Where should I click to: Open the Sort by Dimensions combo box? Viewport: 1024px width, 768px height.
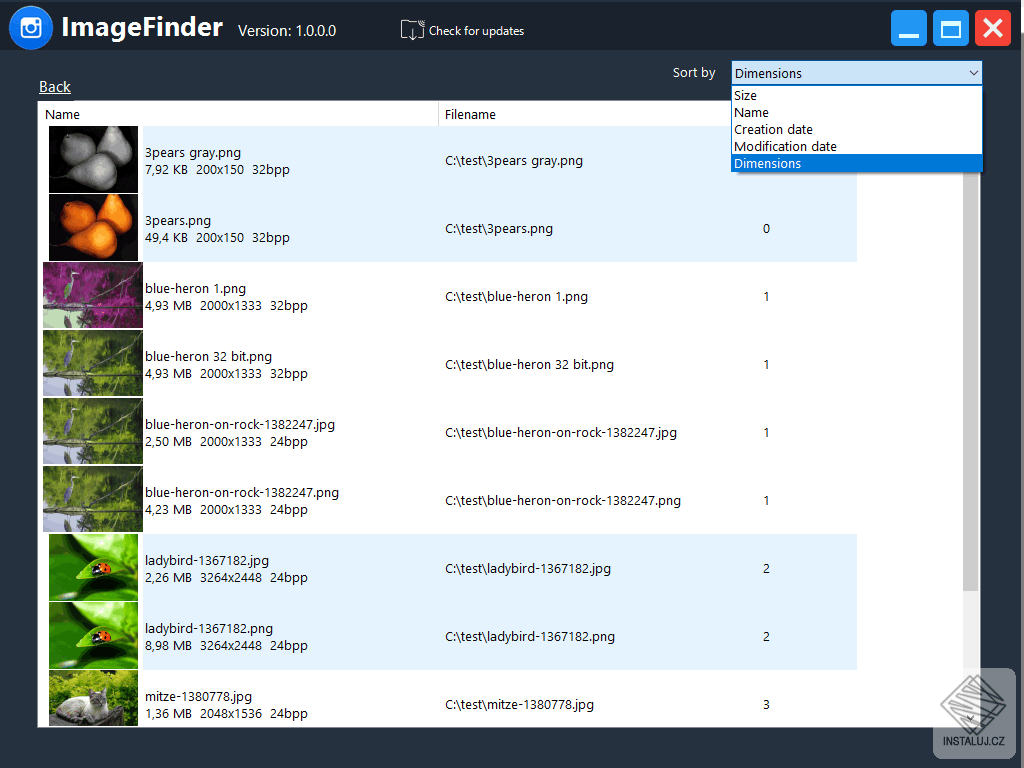pos(856,73)
